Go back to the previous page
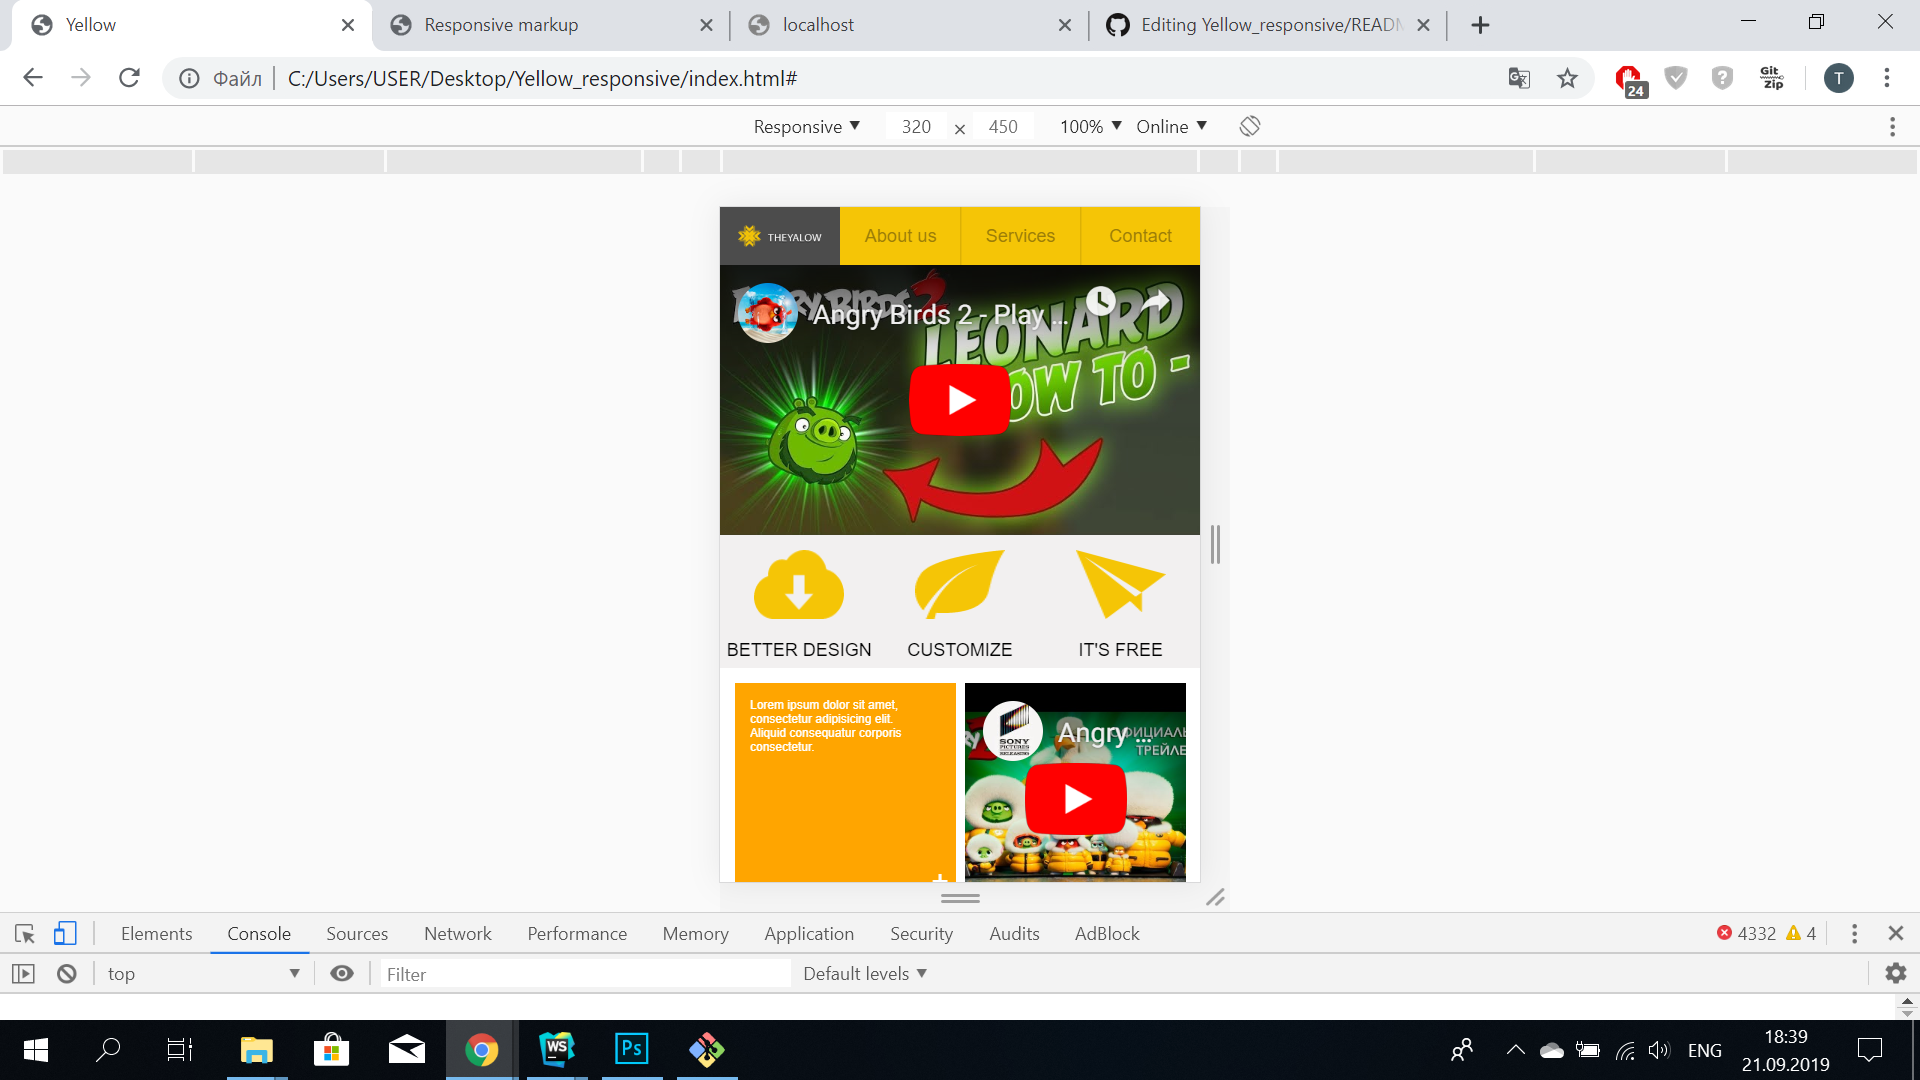This screenshot has width=1920, height=1080. (x=33, y=78)
